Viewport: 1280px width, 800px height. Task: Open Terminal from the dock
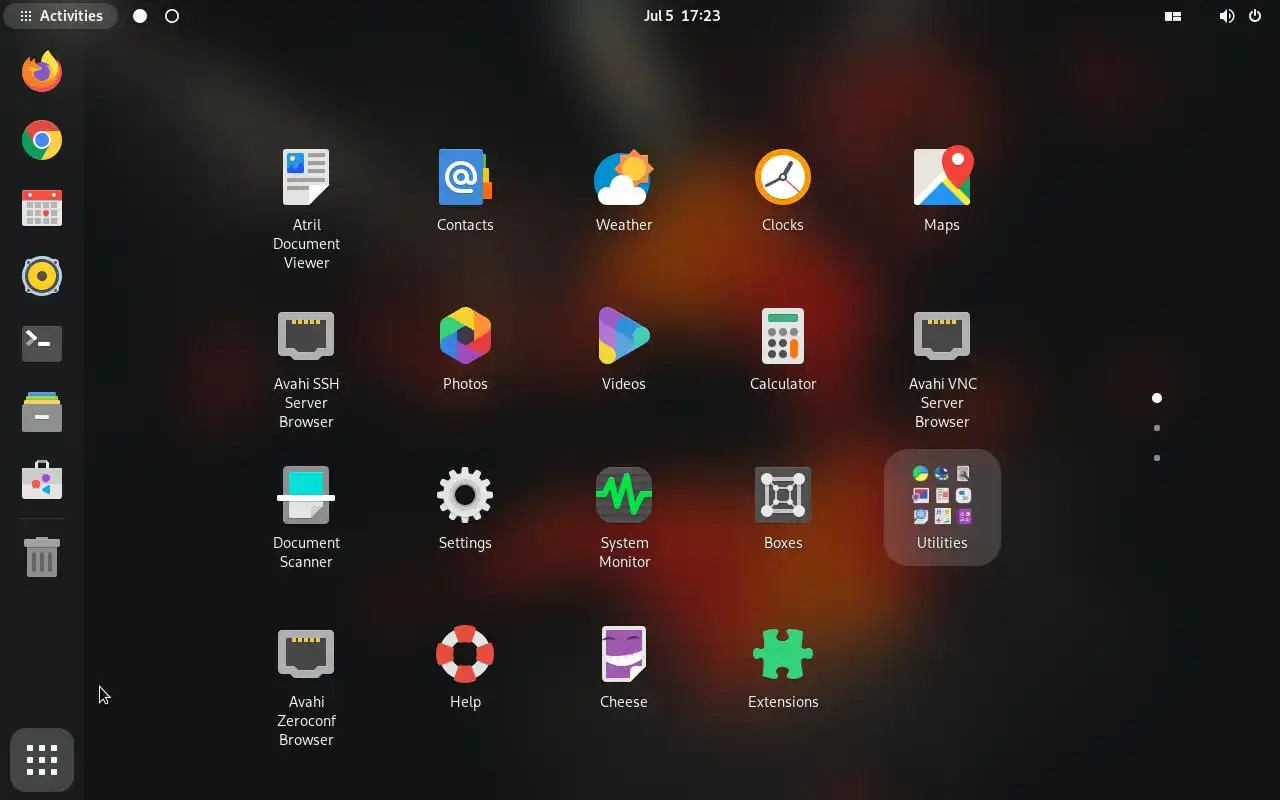click(42, 343)
